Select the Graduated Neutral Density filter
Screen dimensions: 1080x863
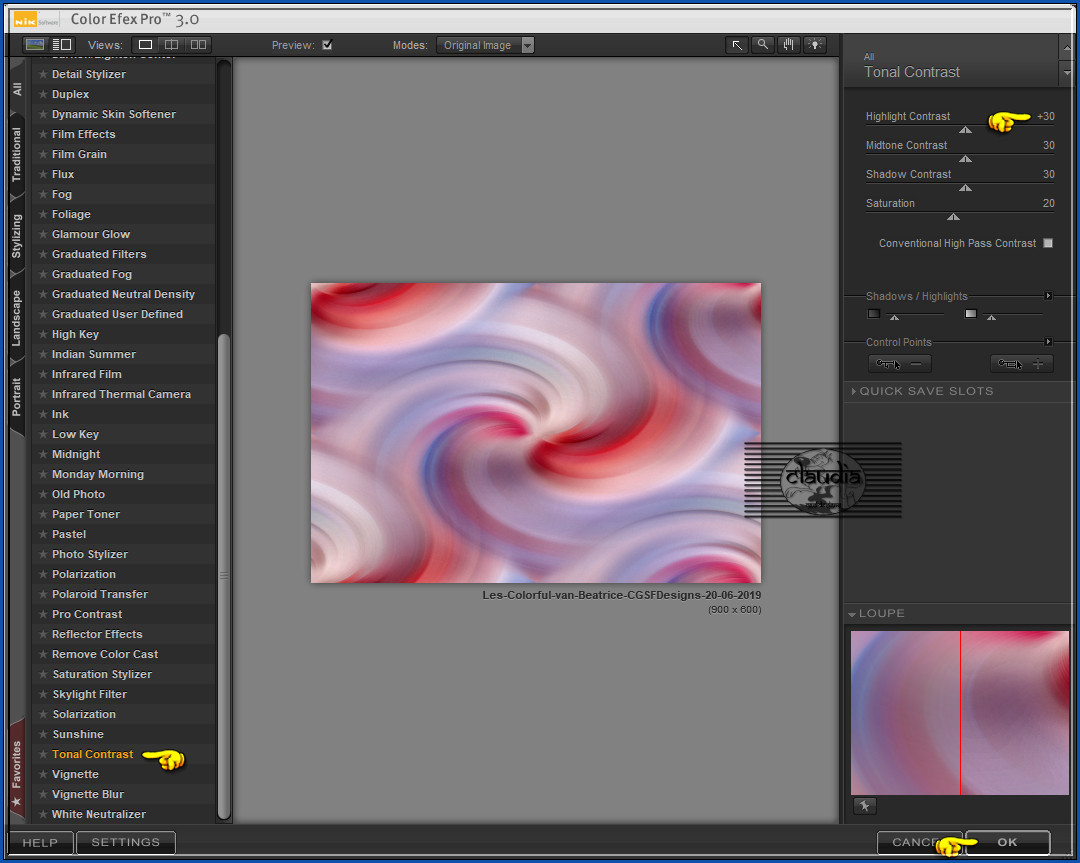point(123,294)
